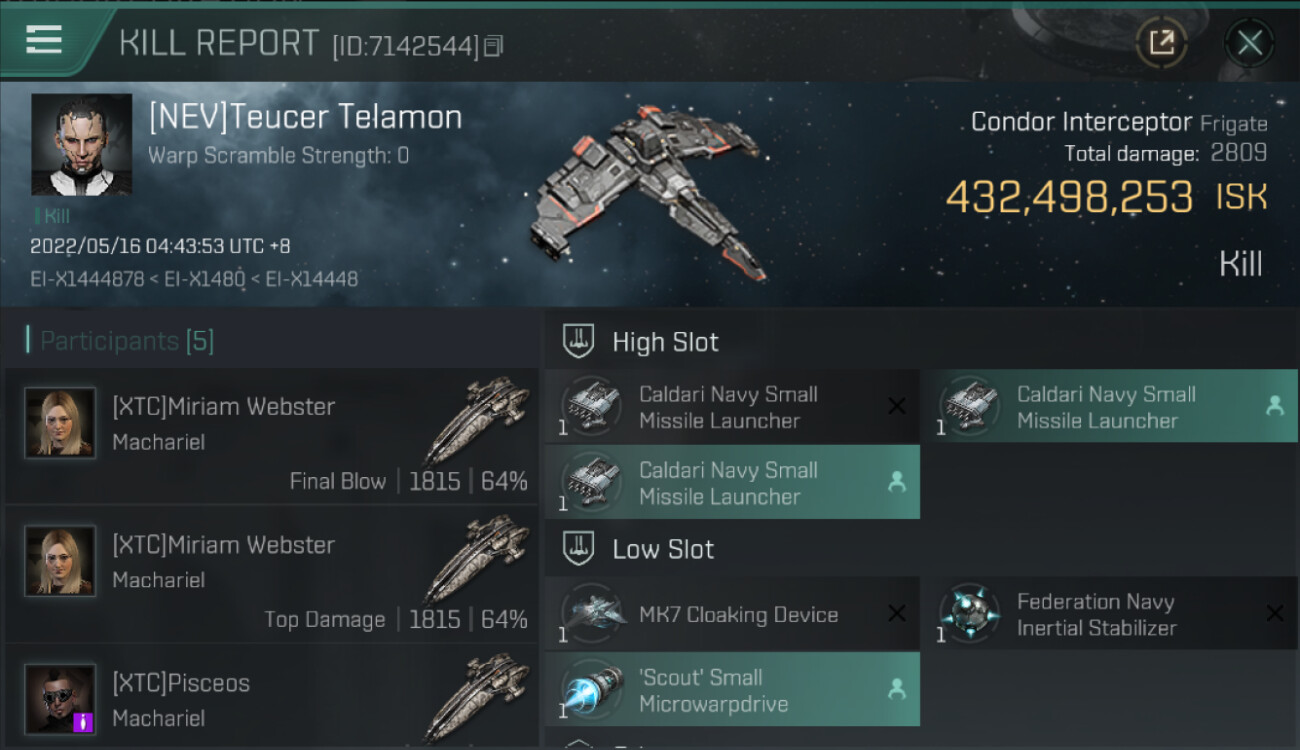The image size is (1300, 750).
Task: Click the High Slot section header
Action: [665, 342]
